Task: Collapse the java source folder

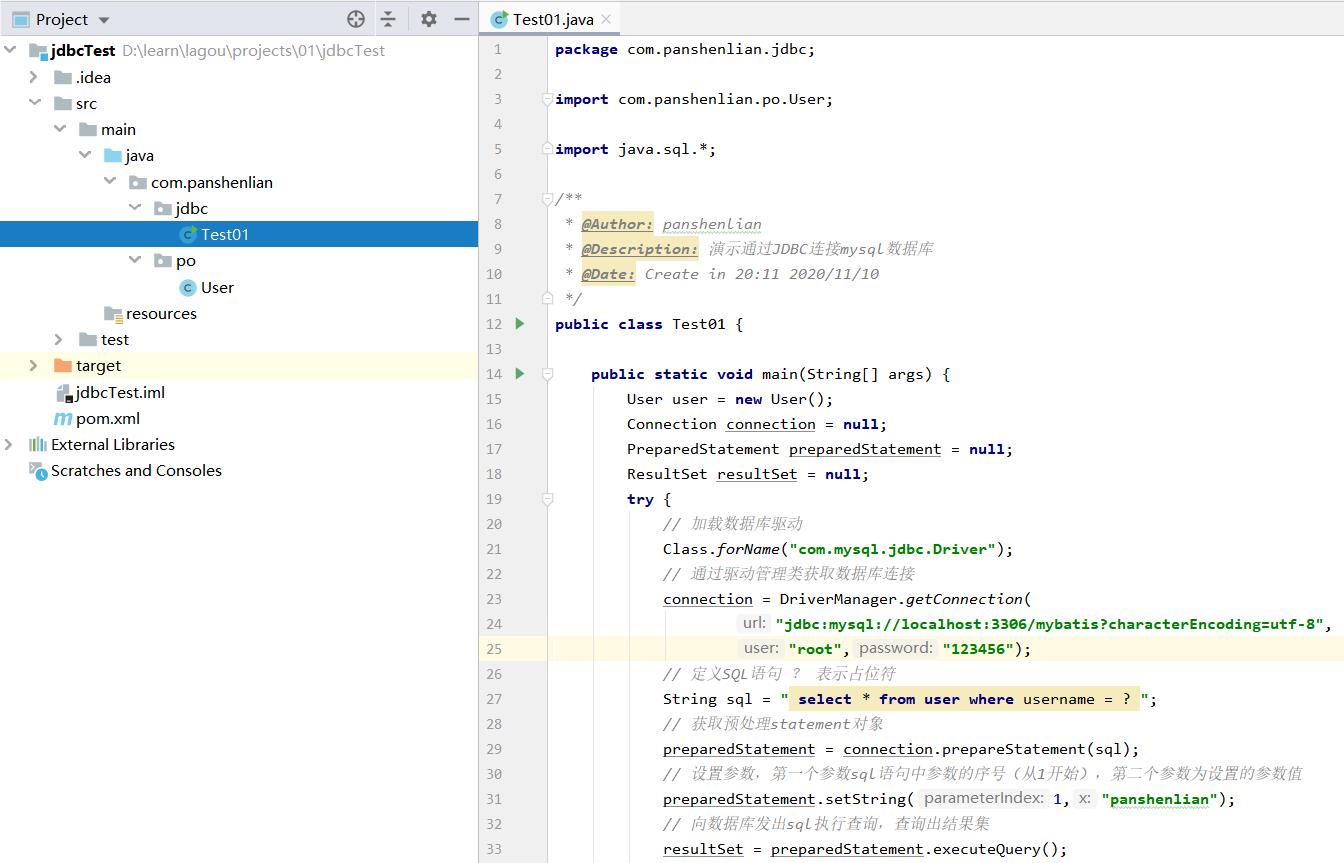Action: [x=85, y=155]
